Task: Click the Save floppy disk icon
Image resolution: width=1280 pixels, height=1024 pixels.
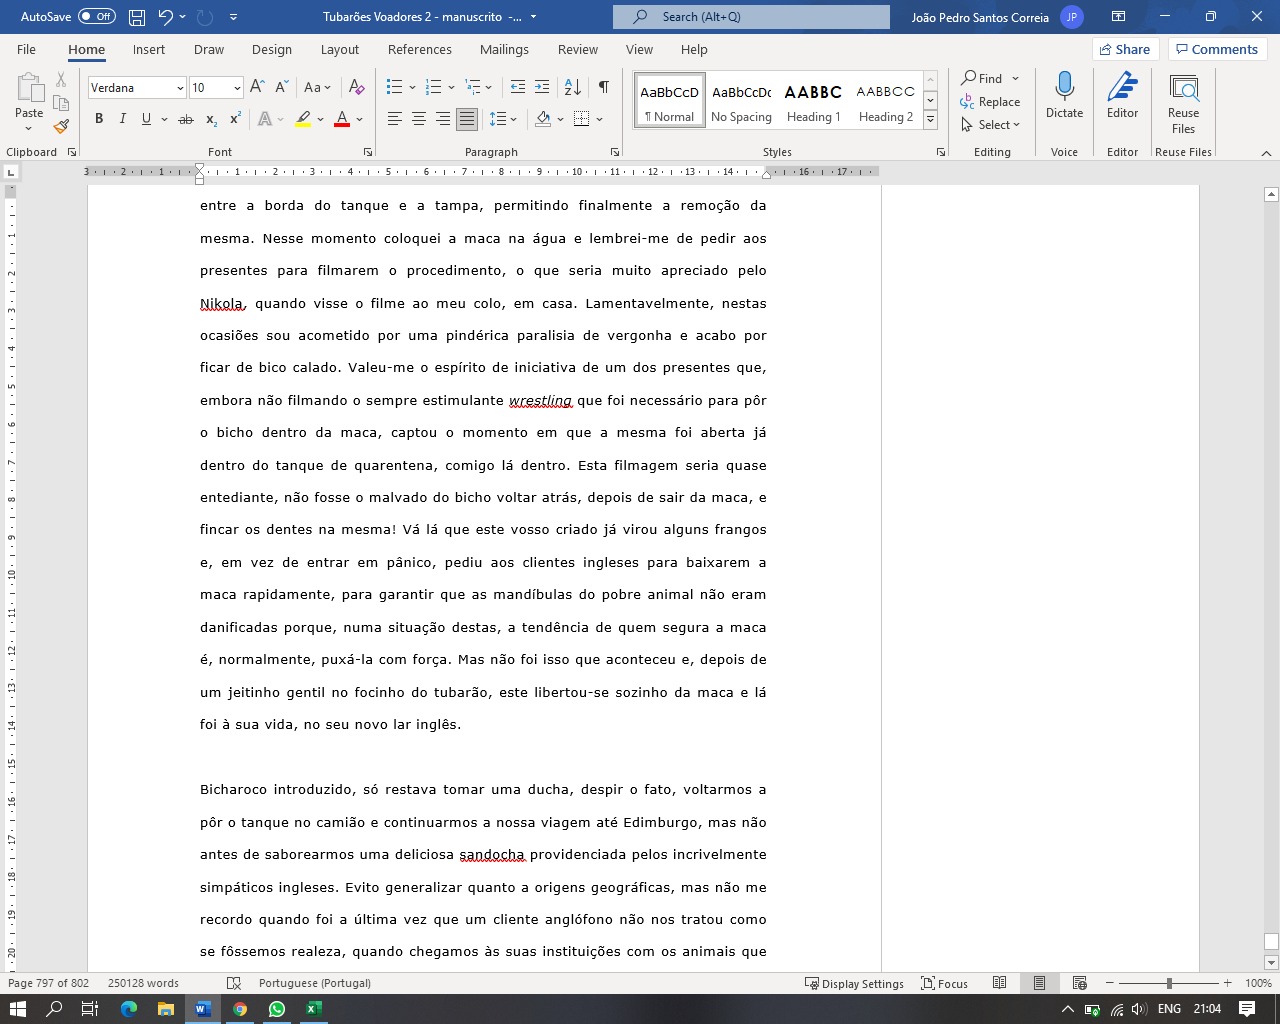Action: pyautogui.click(x=137, y=17)
